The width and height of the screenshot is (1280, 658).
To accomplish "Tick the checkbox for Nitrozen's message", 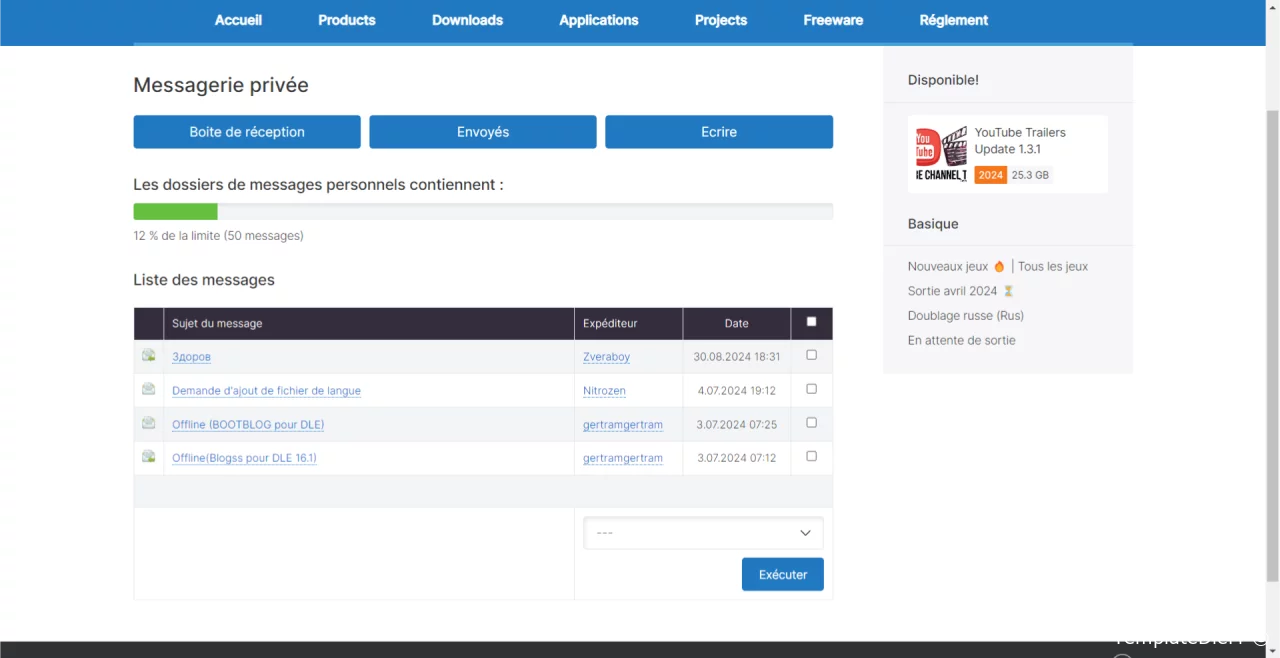I will (x=811, y=389).
